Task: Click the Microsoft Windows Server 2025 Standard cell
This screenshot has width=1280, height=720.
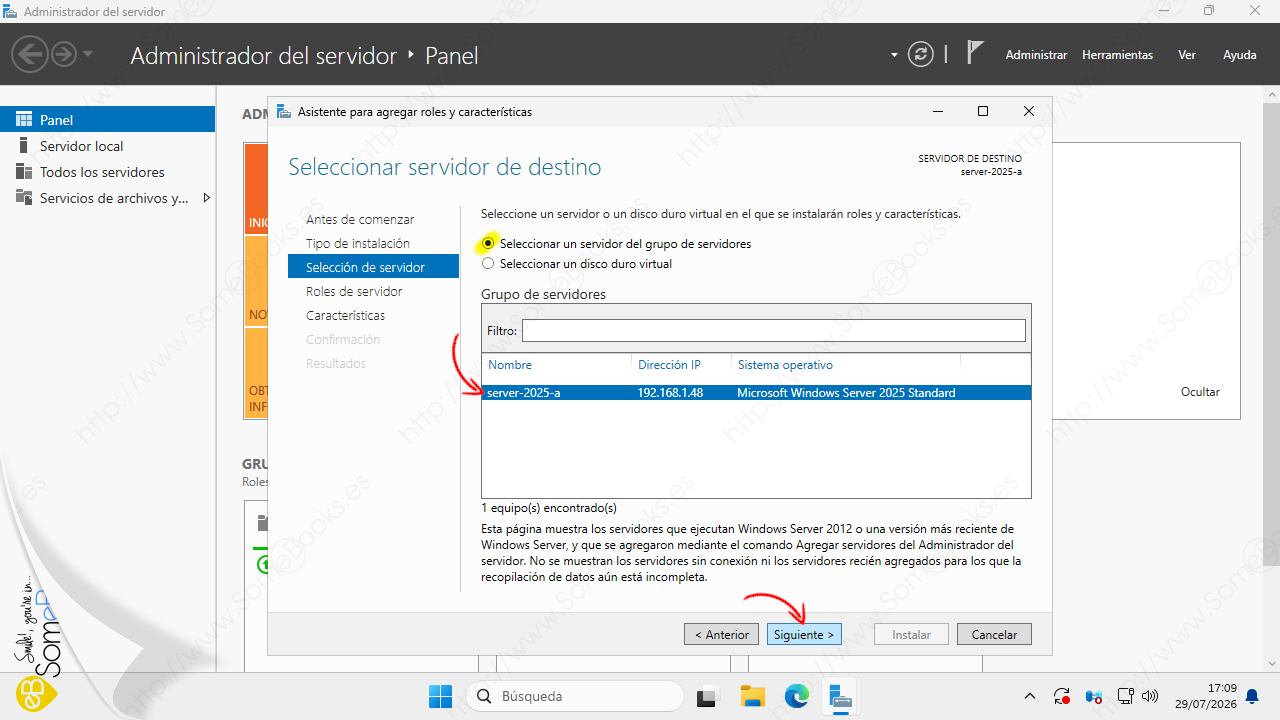Action: click(x=846, y=393)
